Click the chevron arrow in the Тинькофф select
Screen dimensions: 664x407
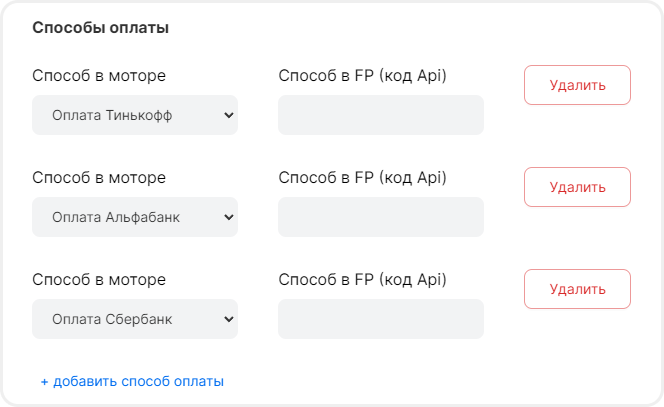[228, 115]
